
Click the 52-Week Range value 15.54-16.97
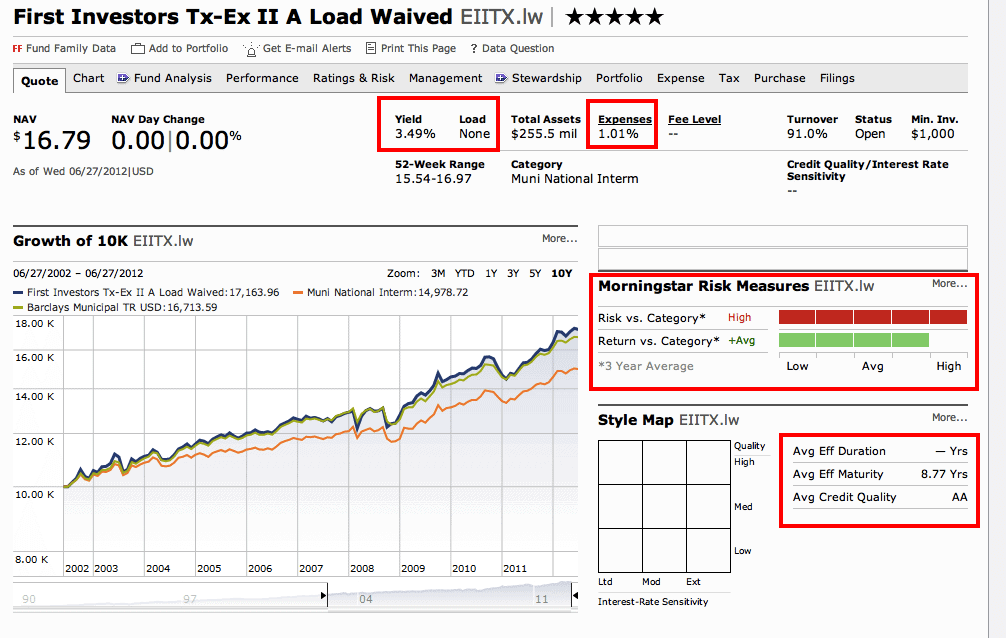pos(433,179)
